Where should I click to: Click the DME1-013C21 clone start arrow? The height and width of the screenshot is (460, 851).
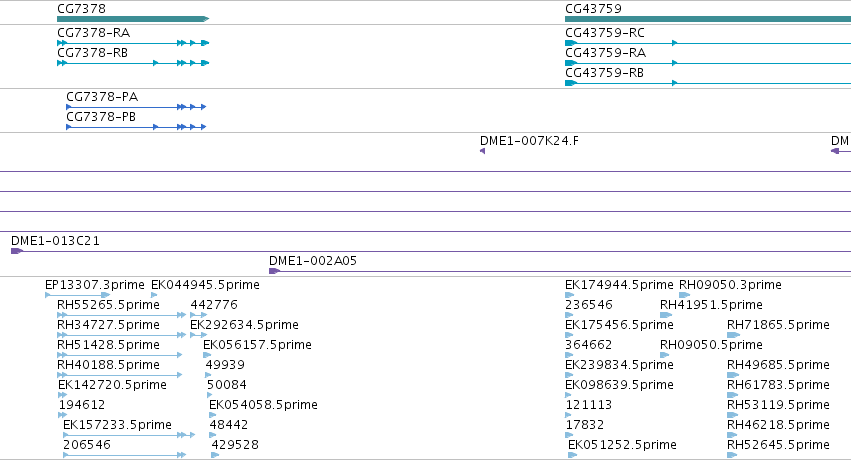[17, 251]
